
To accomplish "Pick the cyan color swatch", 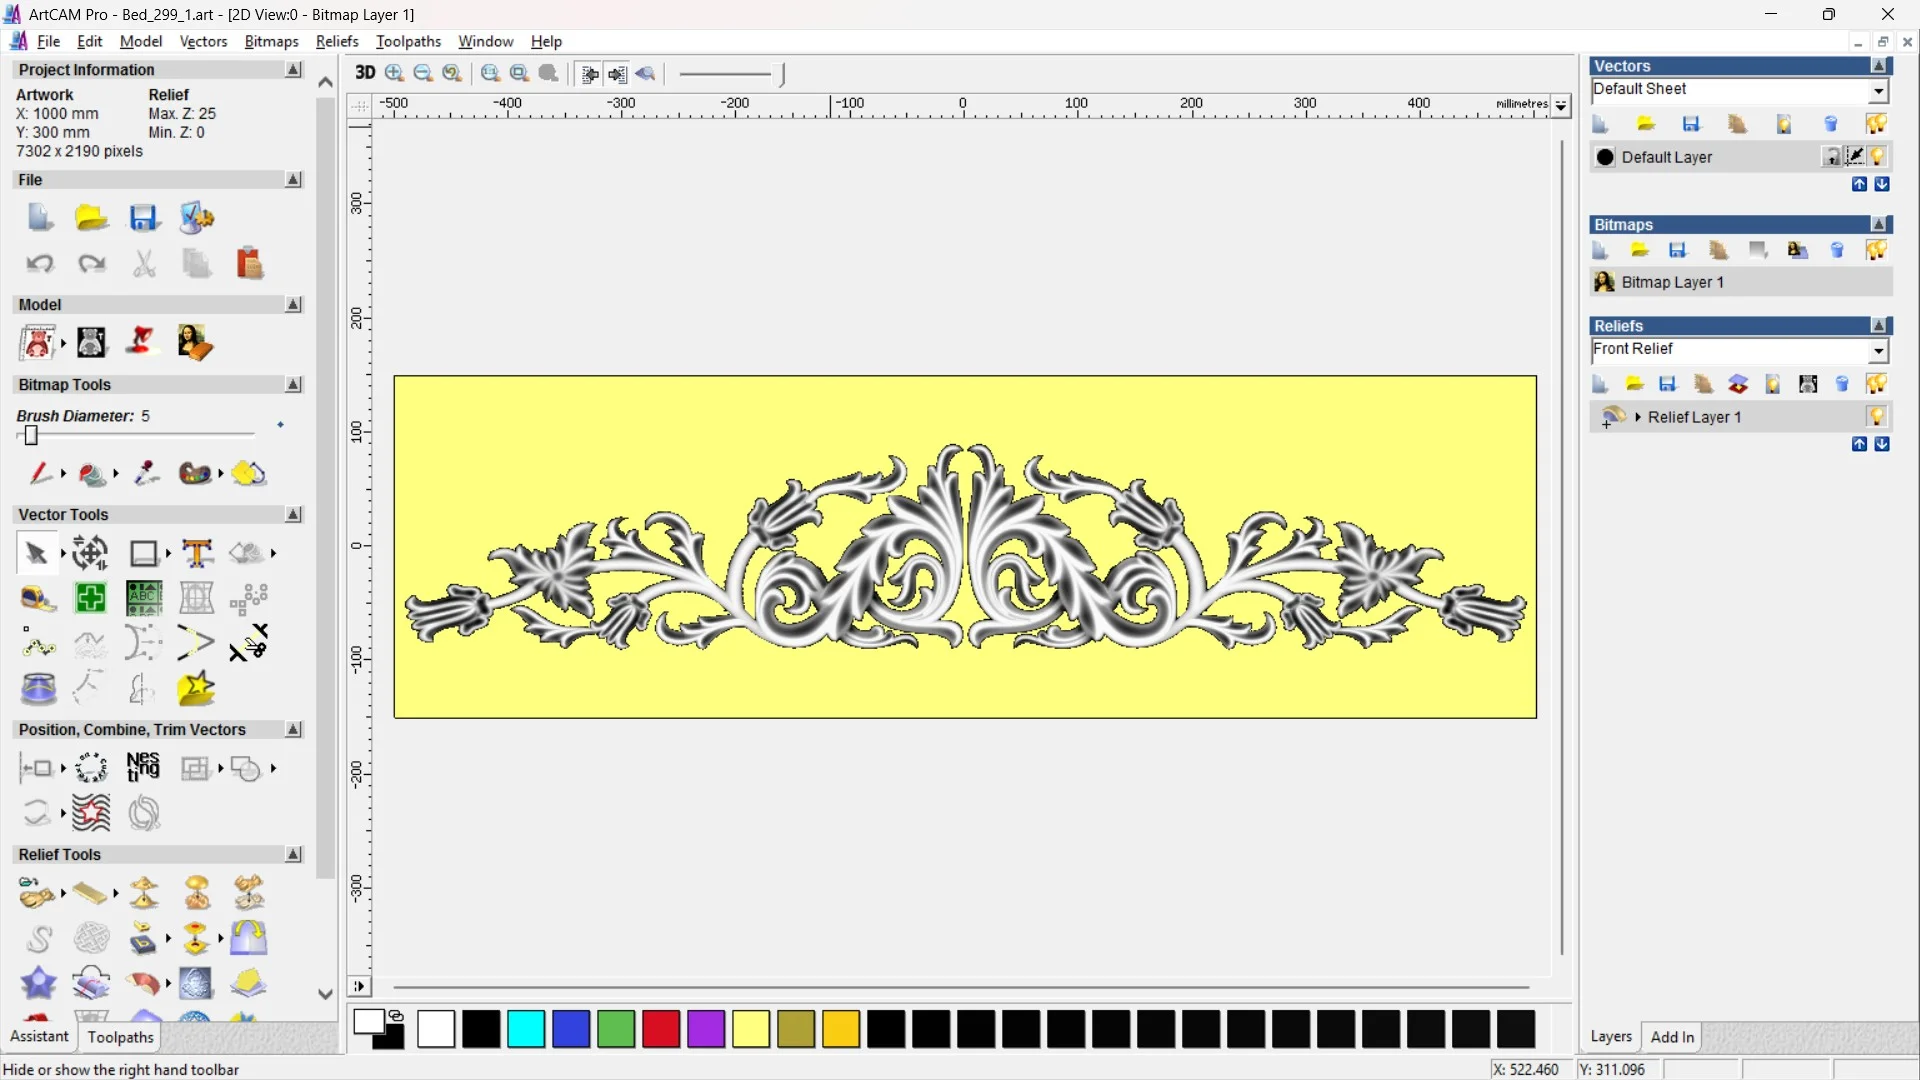I will coord(526,1029).
